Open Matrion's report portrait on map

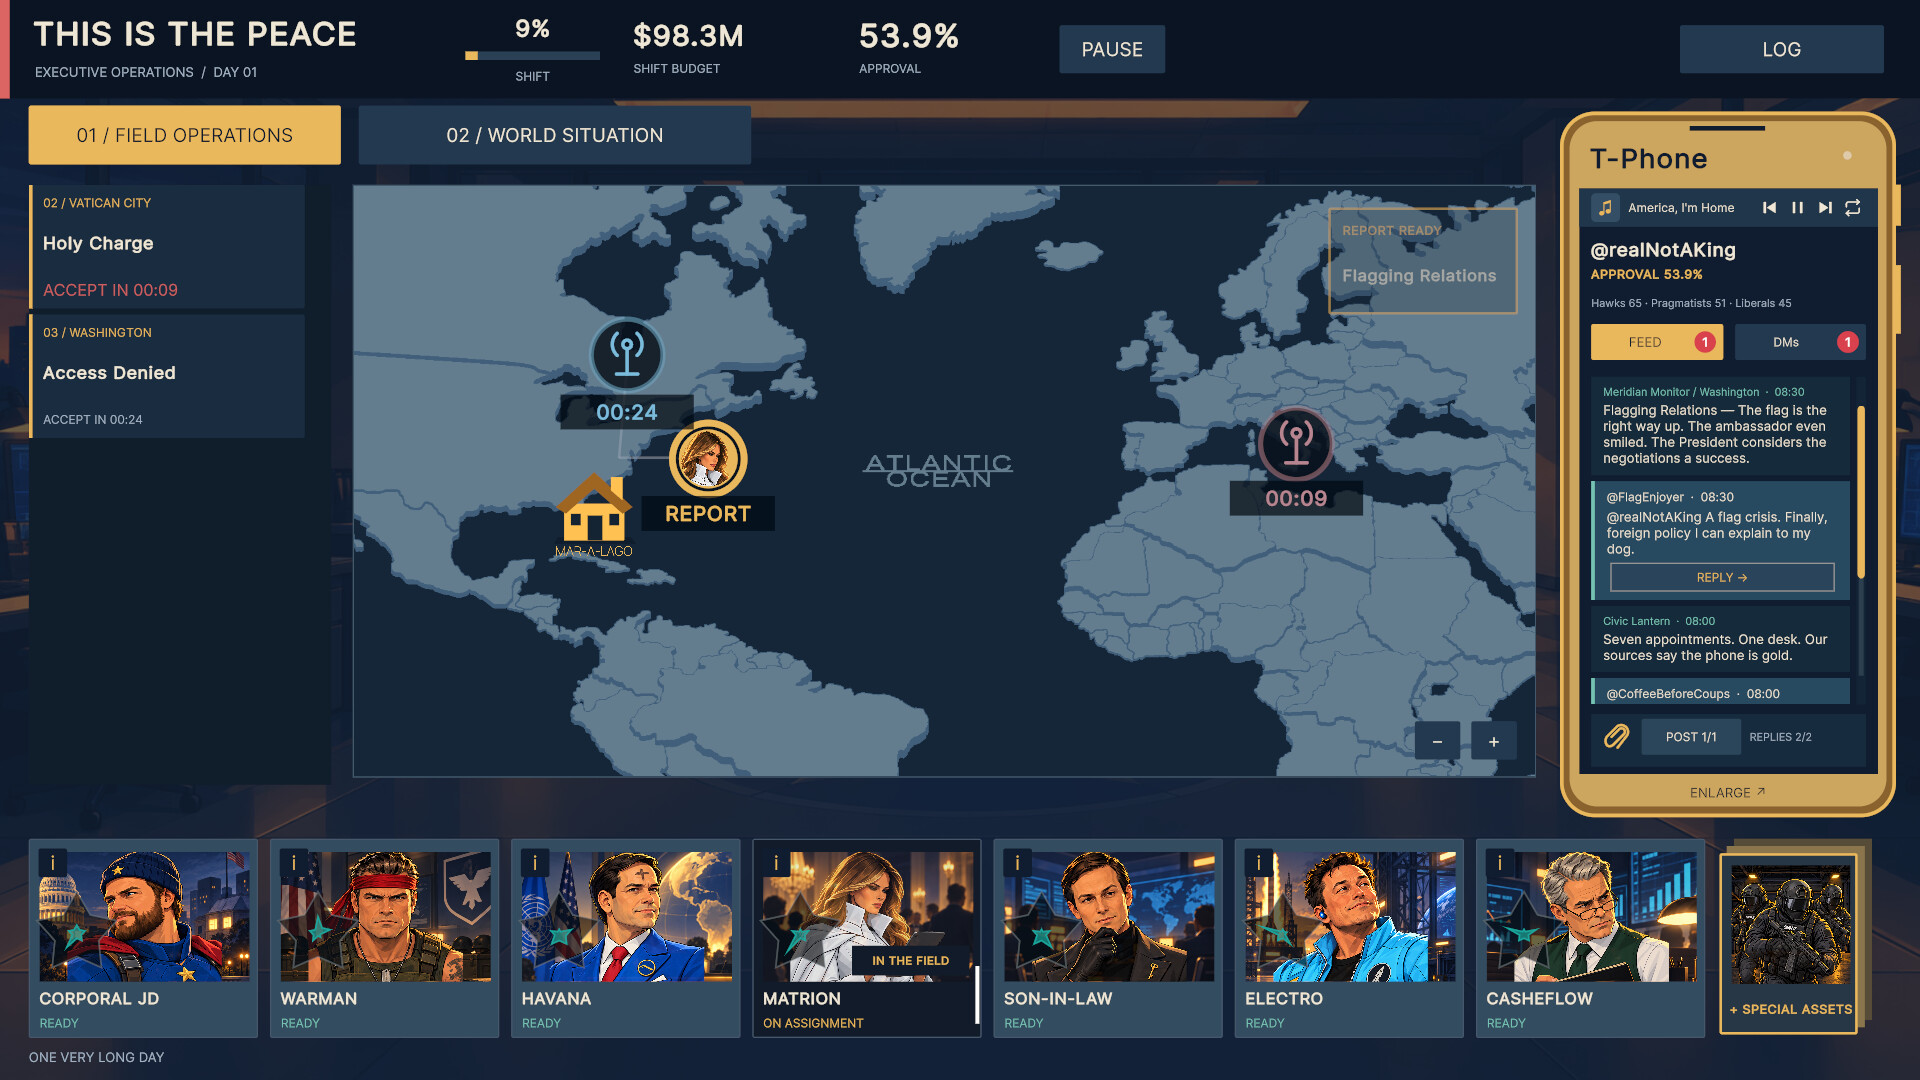[x=708, y=459]
